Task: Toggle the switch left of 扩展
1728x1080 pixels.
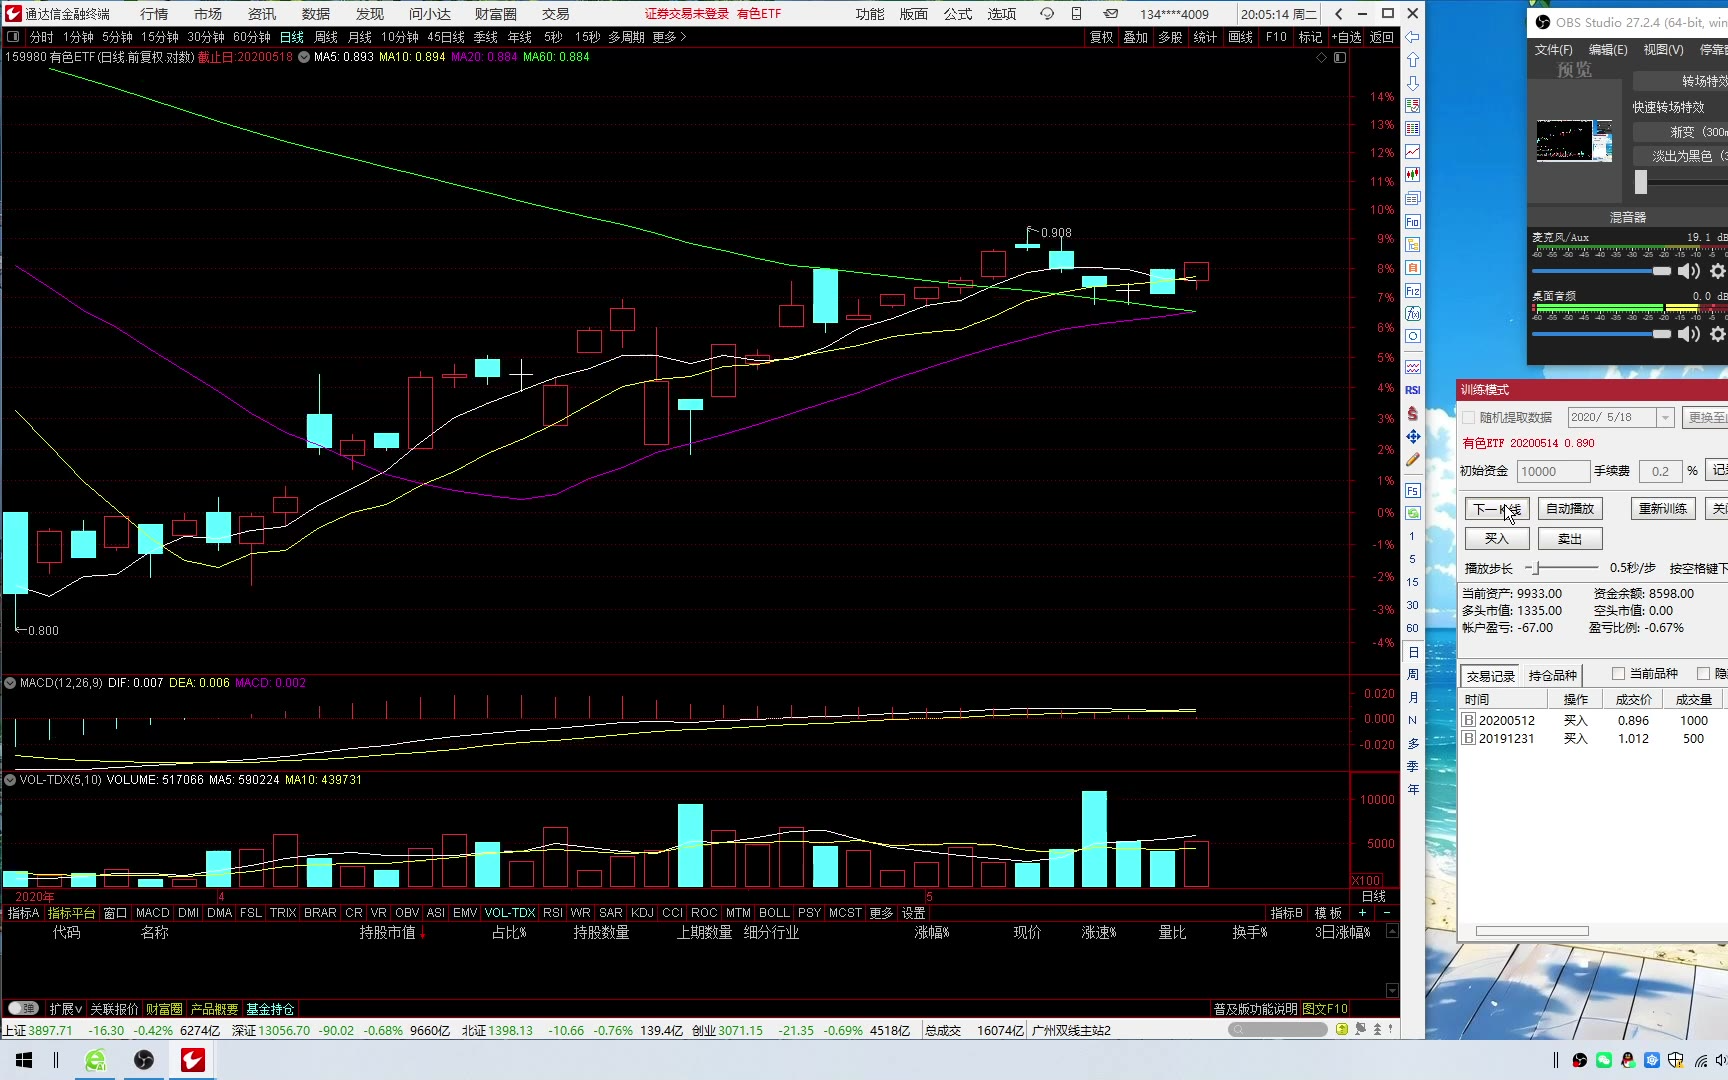Action: tap(23, 1009)
